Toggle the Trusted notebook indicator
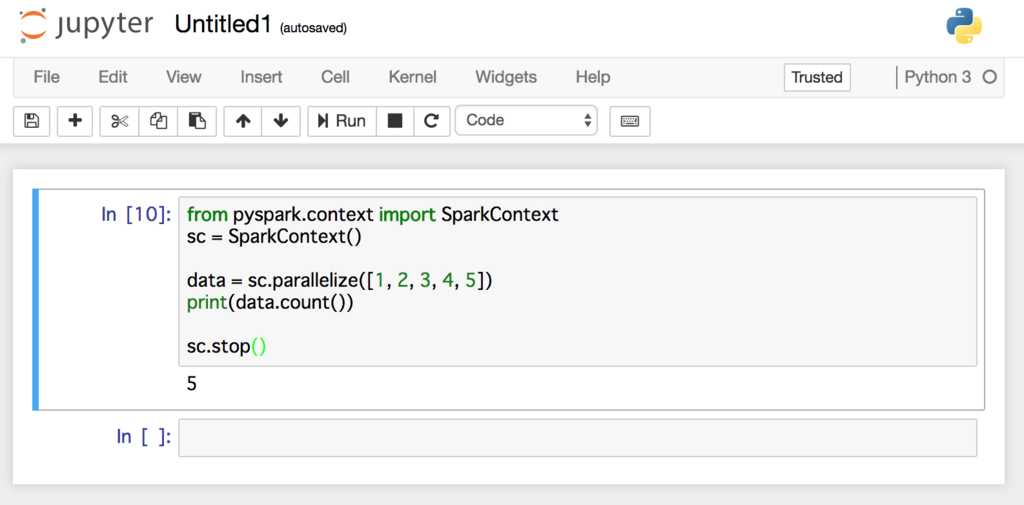Image resolution: width=1024 pixels, height=505 pixels. coord(817,77)
